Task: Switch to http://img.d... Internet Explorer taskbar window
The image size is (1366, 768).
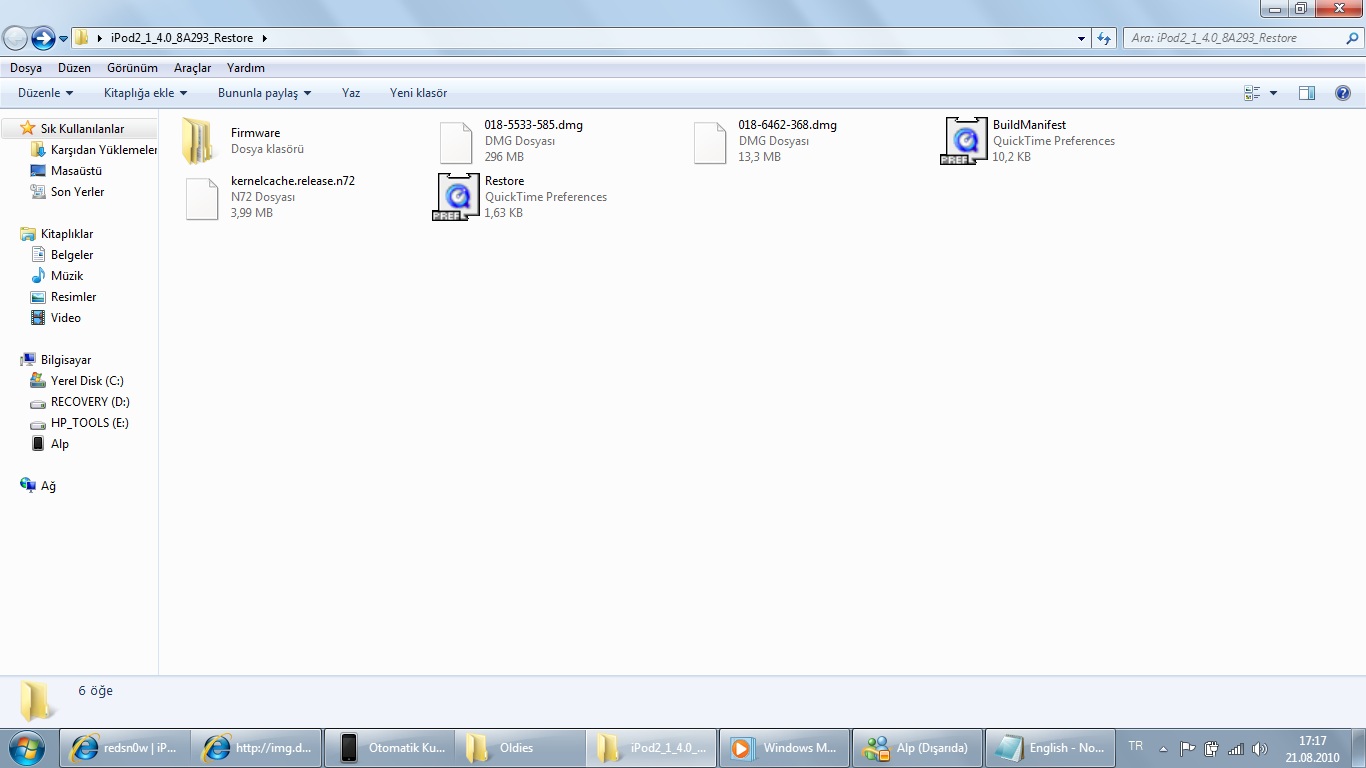Action: point(256,748)
